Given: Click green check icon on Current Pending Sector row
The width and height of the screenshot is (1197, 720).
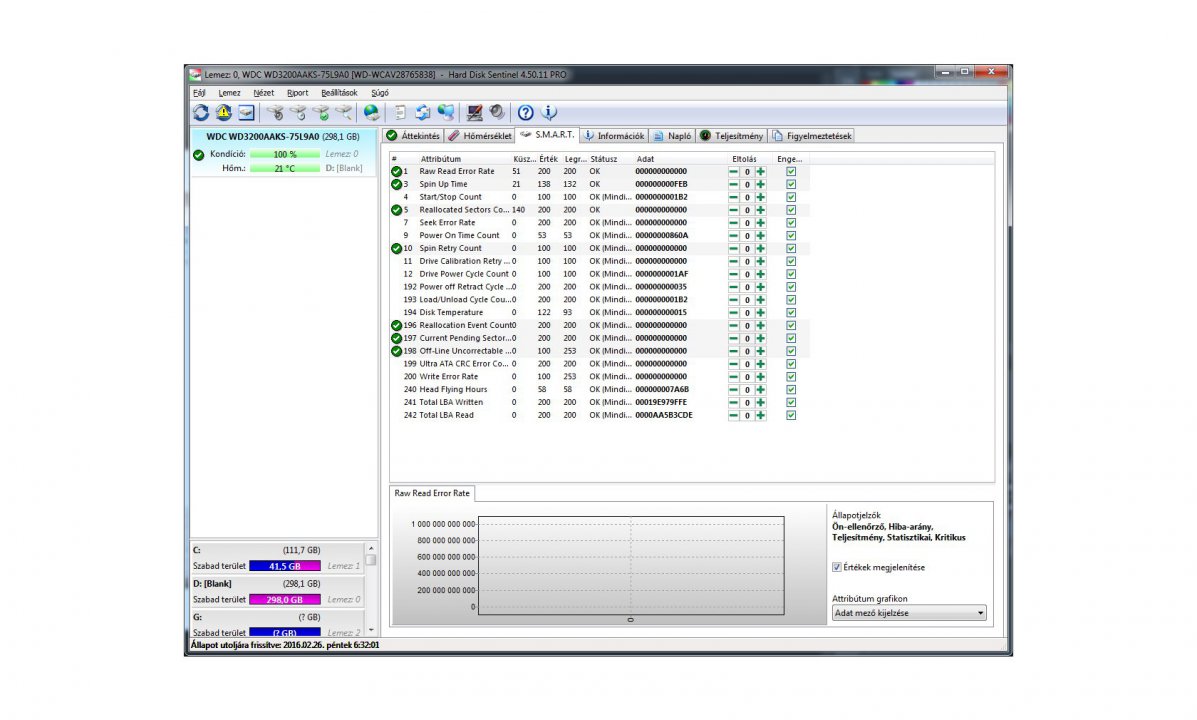Looking at the screenshot, I should click(396, 338).
